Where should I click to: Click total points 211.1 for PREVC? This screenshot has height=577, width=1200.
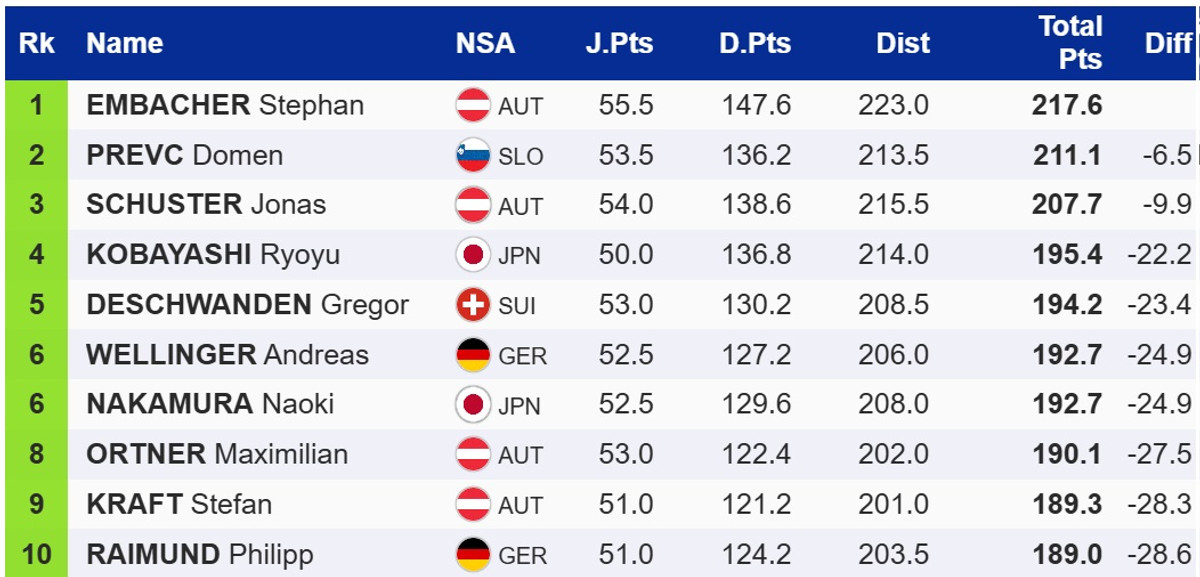click(x=1067, y=155)
